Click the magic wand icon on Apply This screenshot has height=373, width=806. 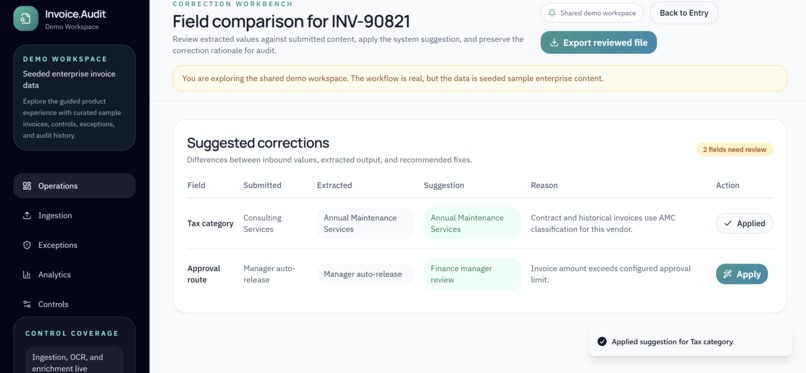click(x=727, y=274)
